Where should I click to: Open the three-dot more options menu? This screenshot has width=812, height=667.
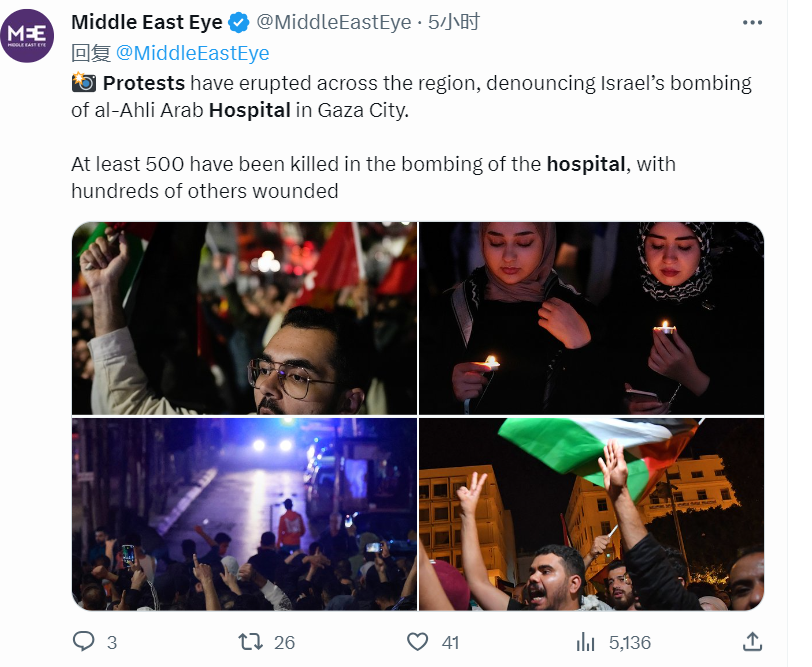[752, 23]
